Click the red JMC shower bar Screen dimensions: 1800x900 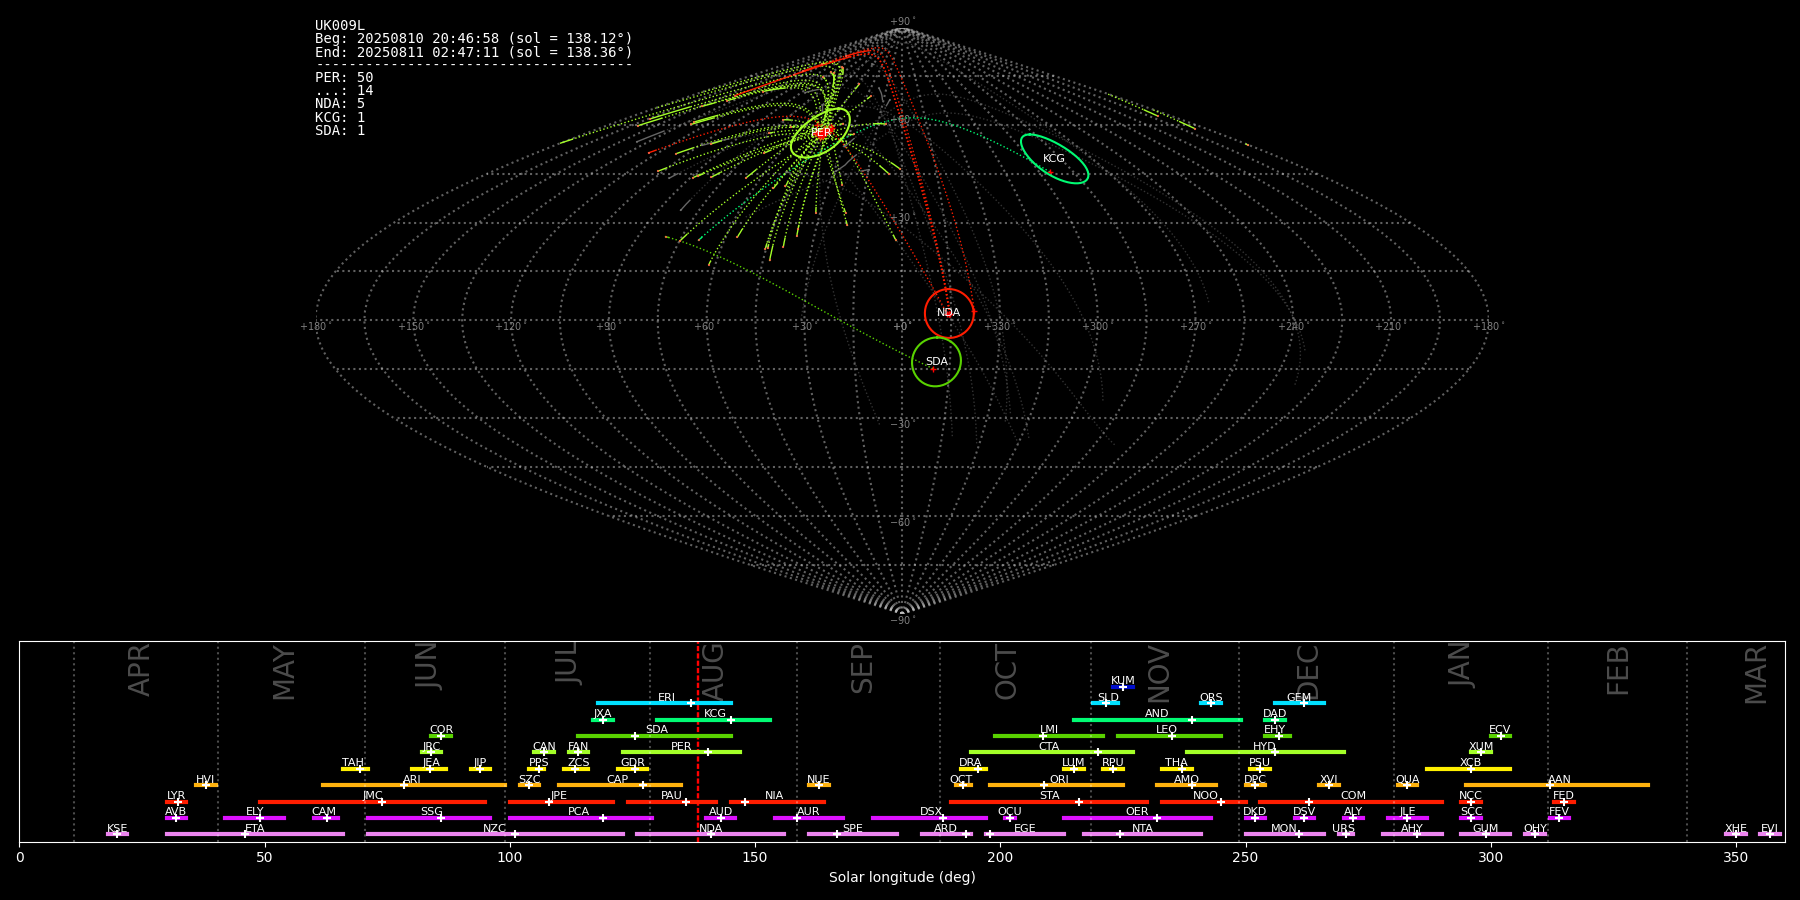(372, 802)
